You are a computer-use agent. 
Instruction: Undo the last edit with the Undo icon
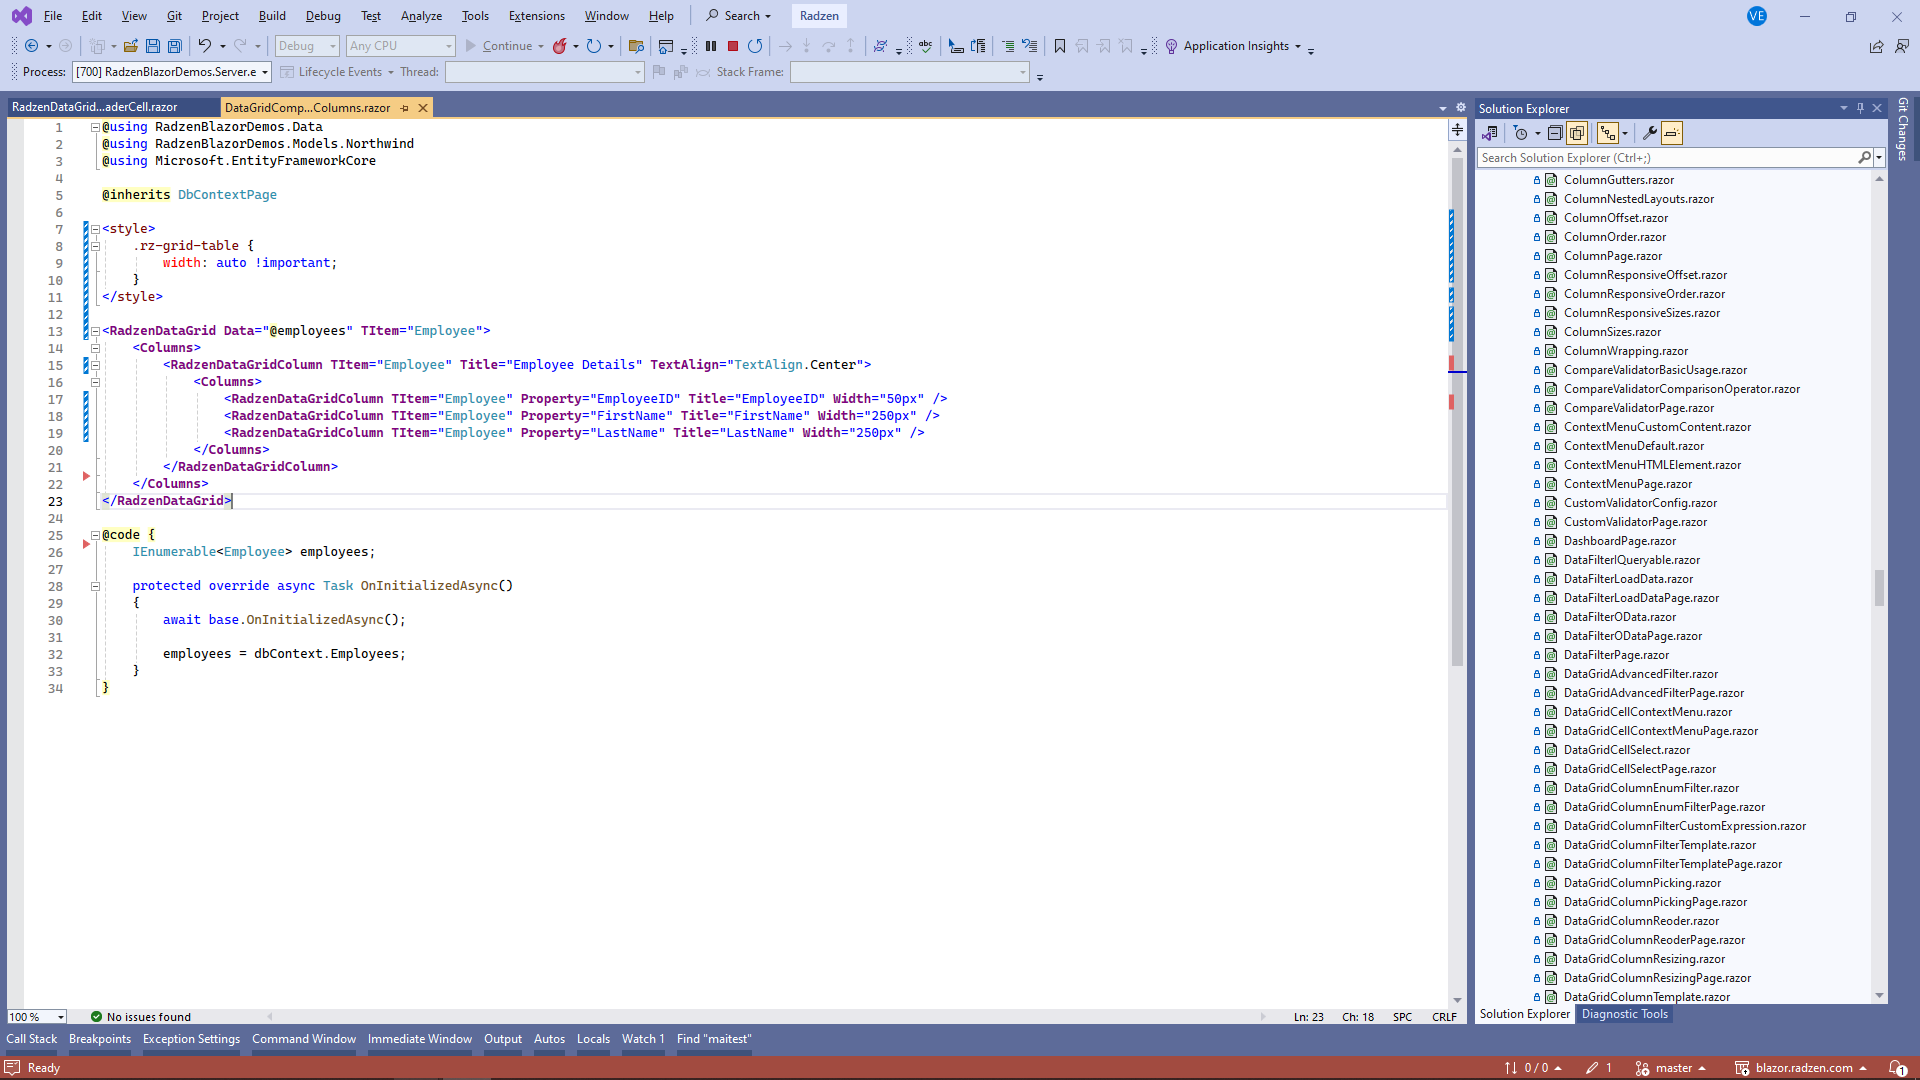pyautogui.click(x=204, y=46)
